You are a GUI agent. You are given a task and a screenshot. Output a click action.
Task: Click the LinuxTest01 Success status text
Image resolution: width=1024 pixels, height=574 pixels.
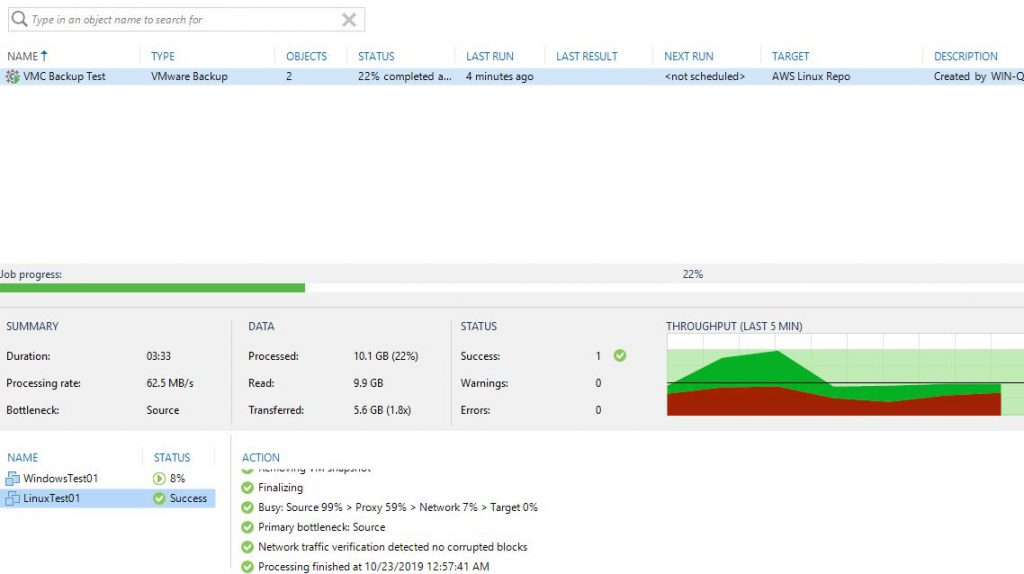[x=188, y=498]
